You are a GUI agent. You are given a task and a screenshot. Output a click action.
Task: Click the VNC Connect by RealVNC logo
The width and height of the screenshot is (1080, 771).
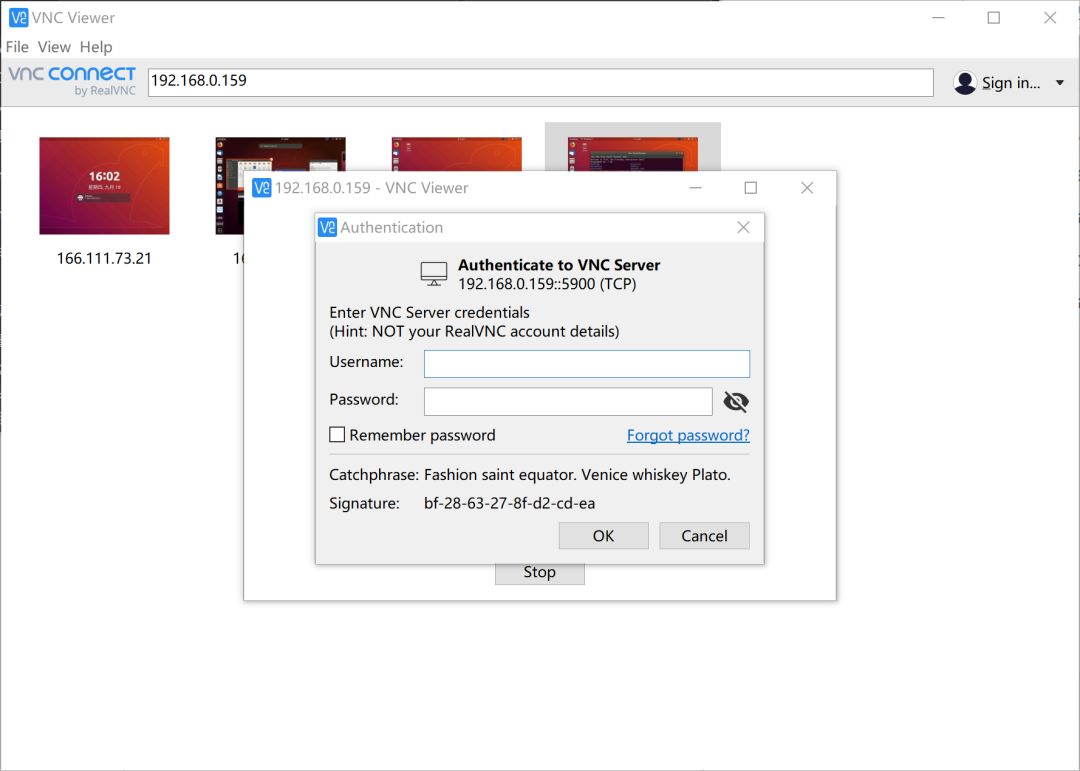[x=72, y=81]
